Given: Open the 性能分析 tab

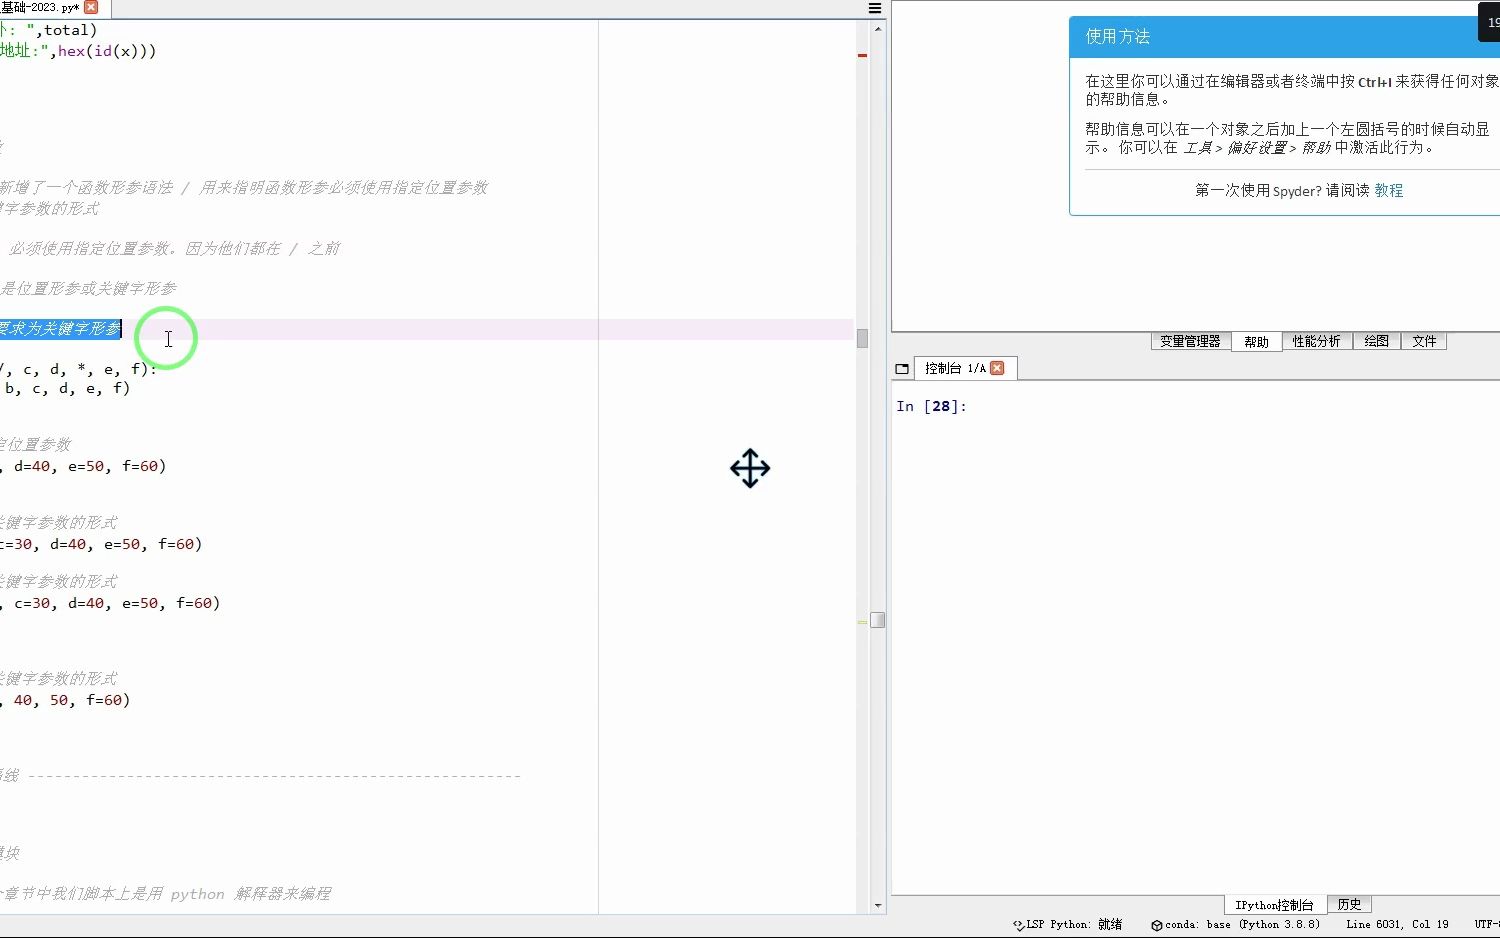Looking at the screenshot, I should point(1316,341).
